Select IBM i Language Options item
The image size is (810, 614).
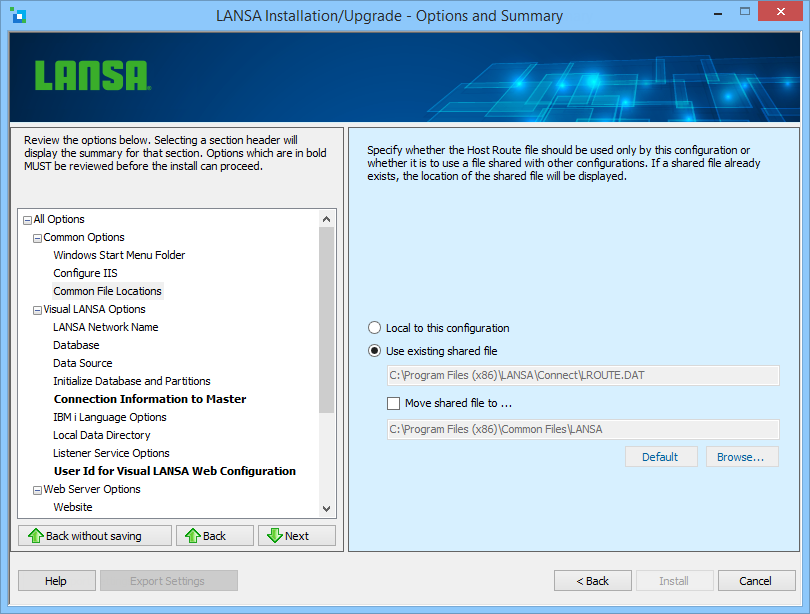point(110,417)
